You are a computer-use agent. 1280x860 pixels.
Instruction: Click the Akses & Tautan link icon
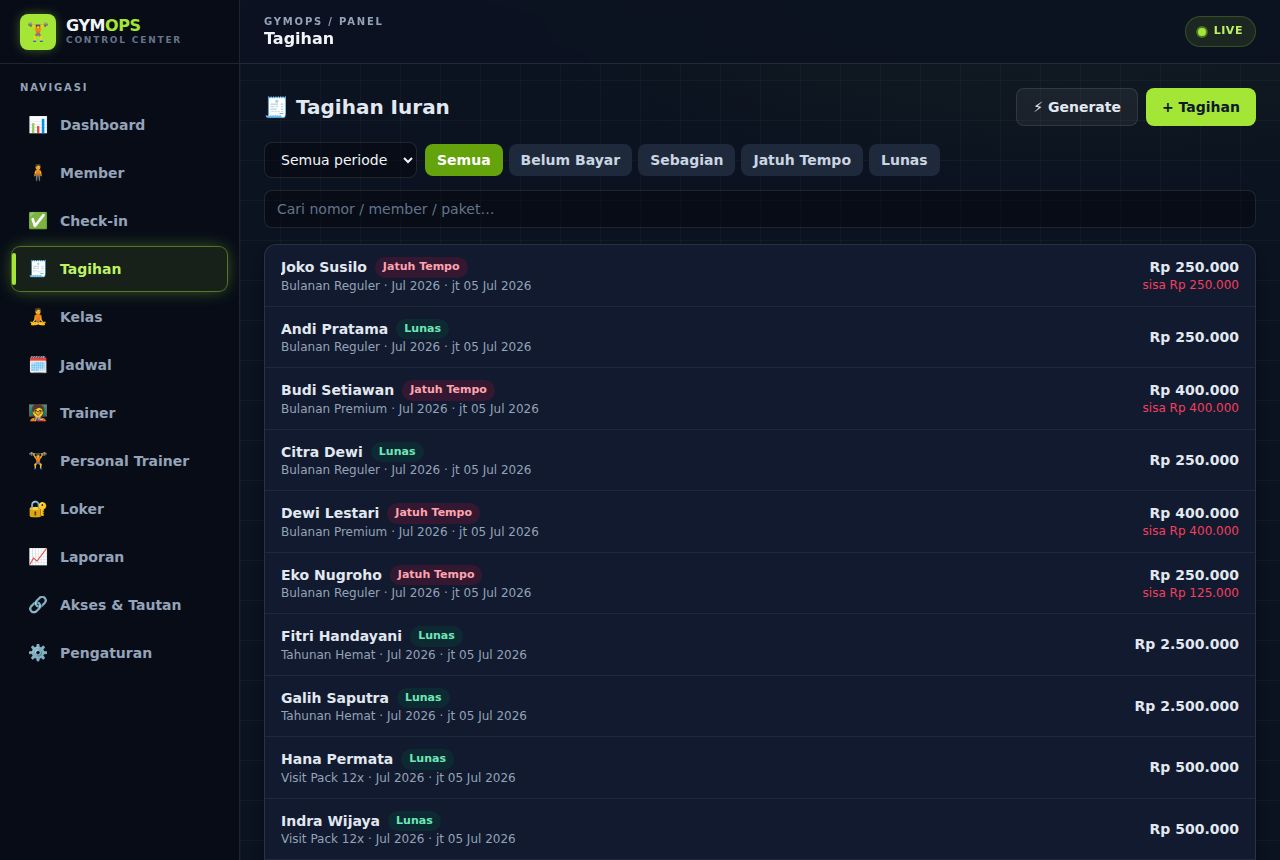pos(38,605)
